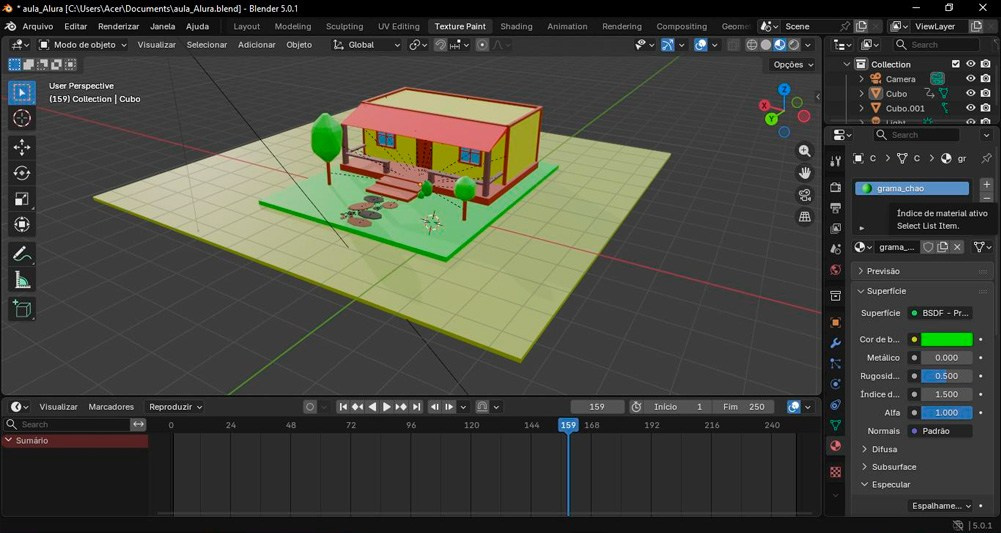1001x533 pixels.
Task: Toggle render visibility of Camera
Action: point(986,79)
